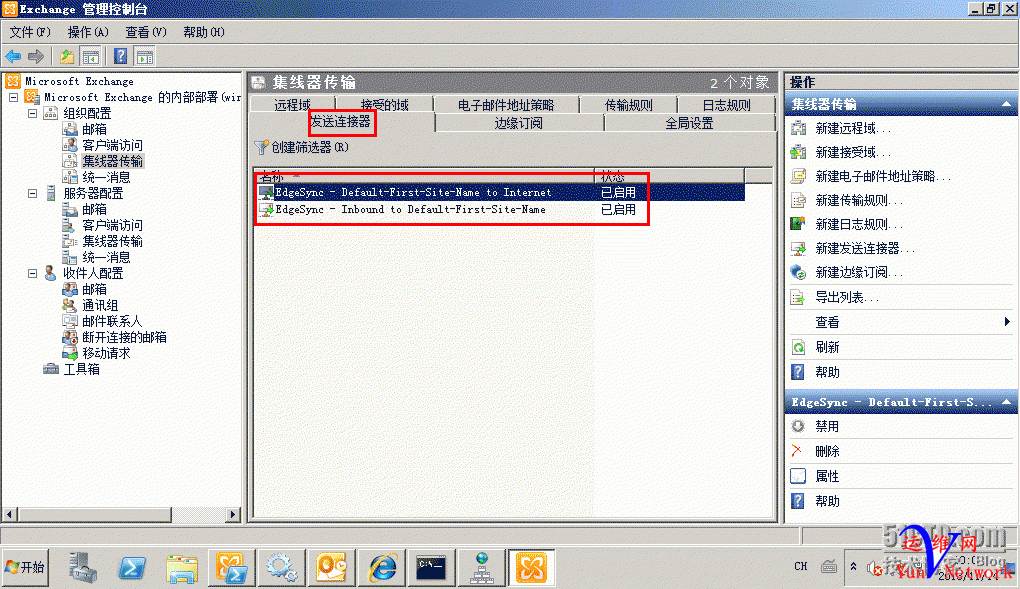Click the Back arrow toolbar icon
1020x589 pixels.
13,57
